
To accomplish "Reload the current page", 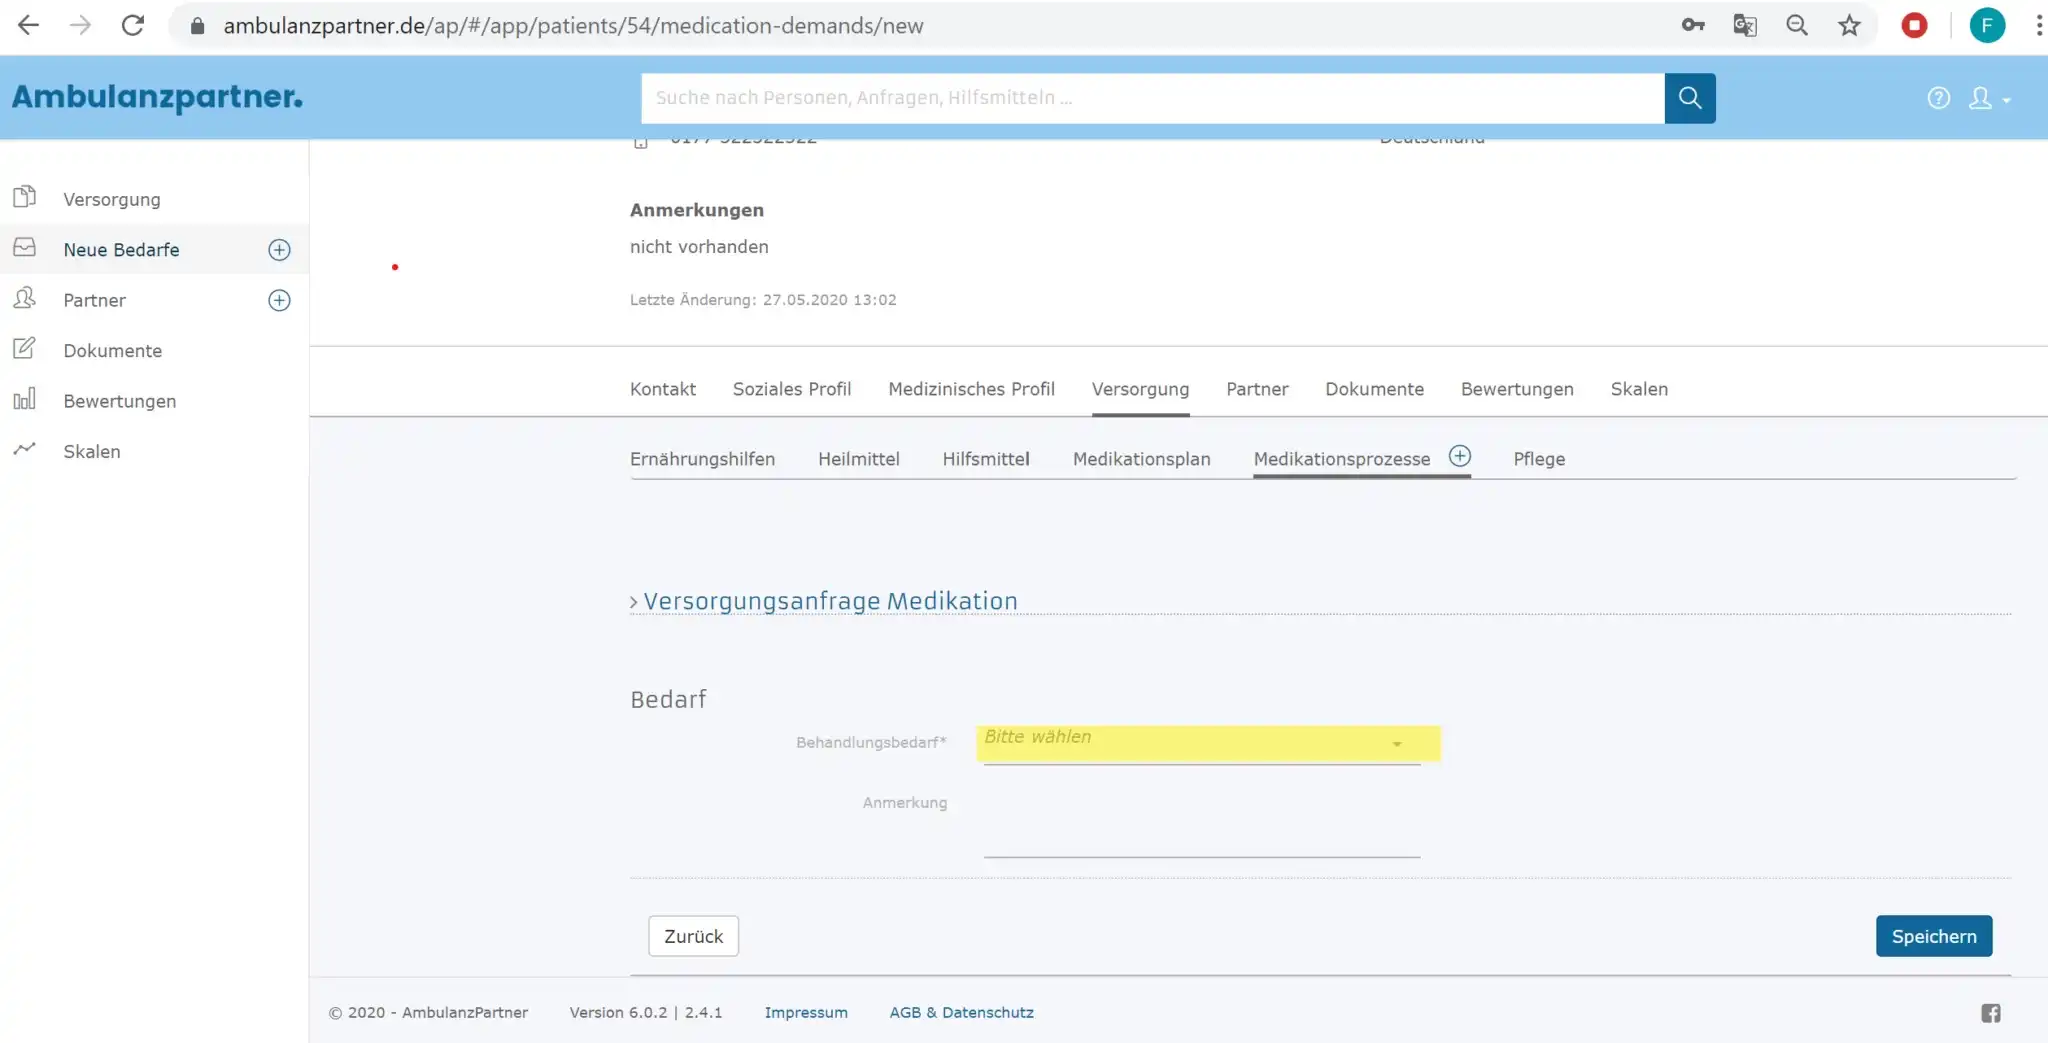I will click(132, 26).
